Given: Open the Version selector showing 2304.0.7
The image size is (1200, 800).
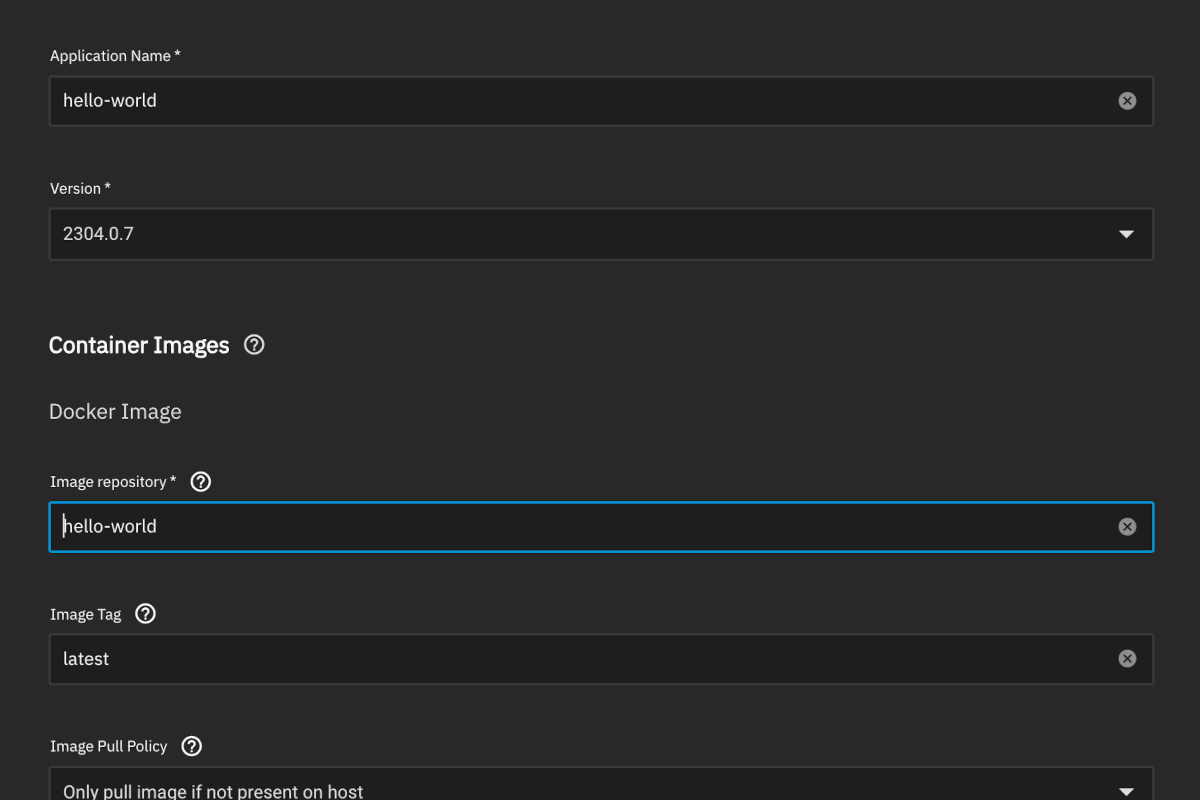Looking at the screenshot, I should (x=601, y=234).
